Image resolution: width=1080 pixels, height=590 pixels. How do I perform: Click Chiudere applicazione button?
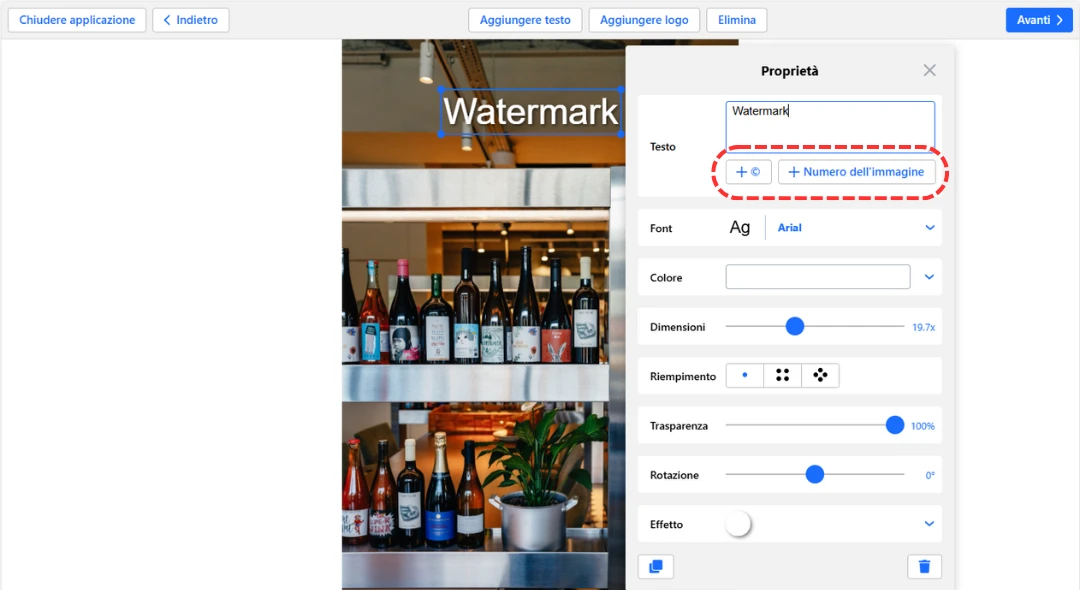[x=77, y=20]
